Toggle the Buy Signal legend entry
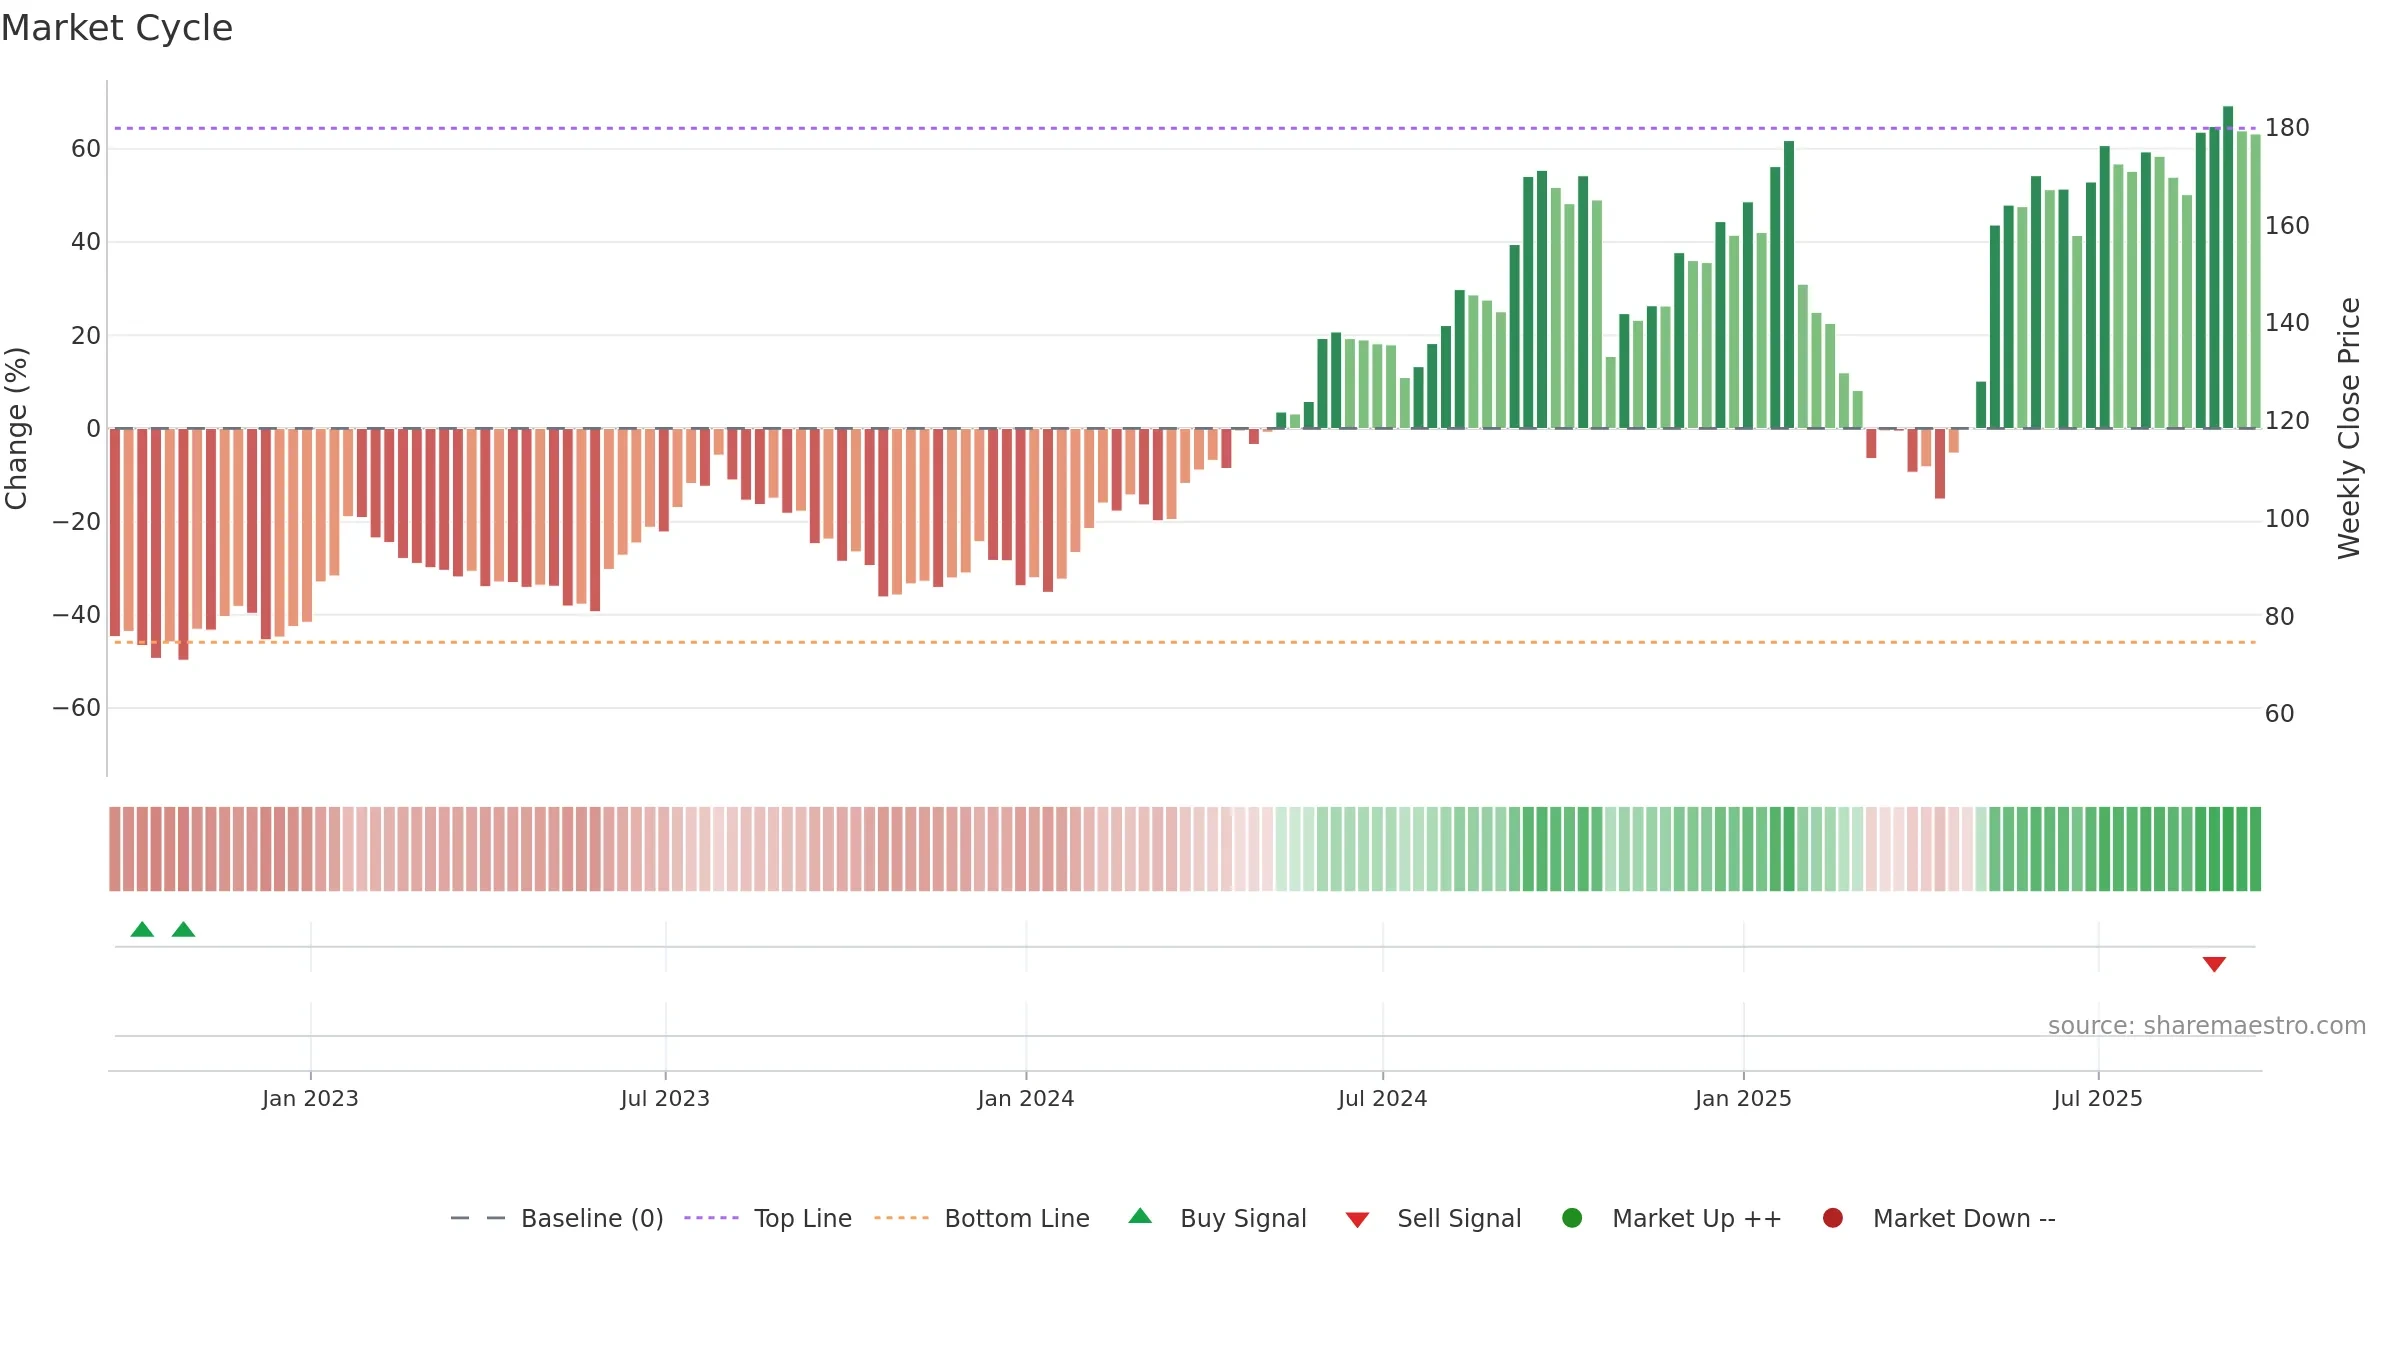 [x=1217, y=1218]
